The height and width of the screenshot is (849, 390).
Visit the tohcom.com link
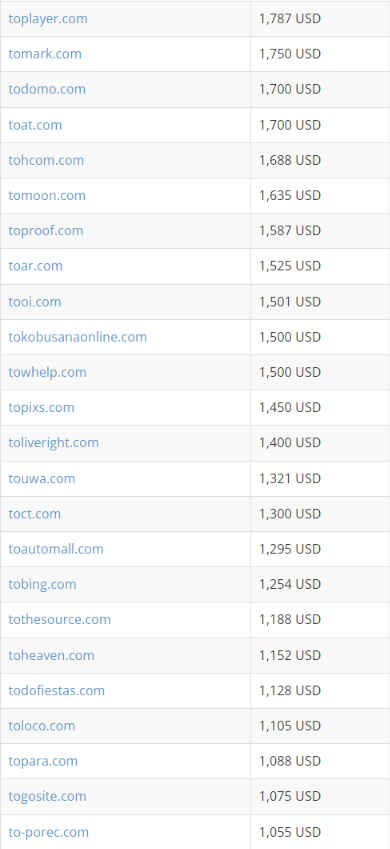(46, 160)
